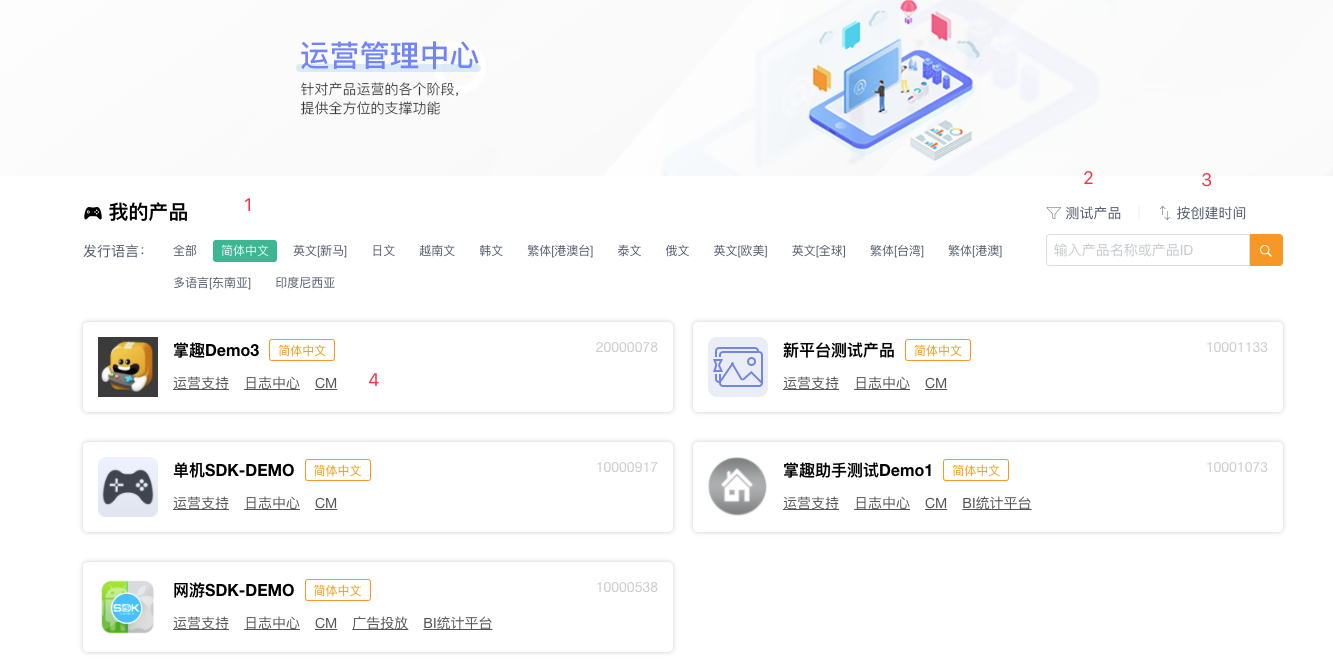Open 运营支持 for 掌趣Demo3
The height and width of the screenshot is (664, 1333).
201,383
